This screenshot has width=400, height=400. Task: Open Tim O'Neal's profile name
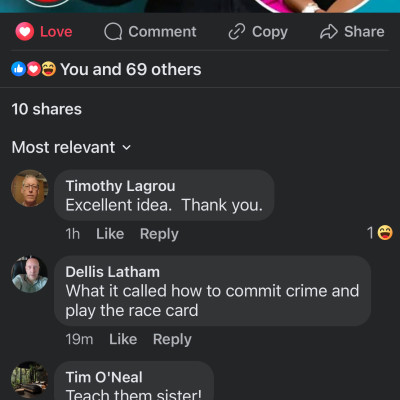(104, 377)
